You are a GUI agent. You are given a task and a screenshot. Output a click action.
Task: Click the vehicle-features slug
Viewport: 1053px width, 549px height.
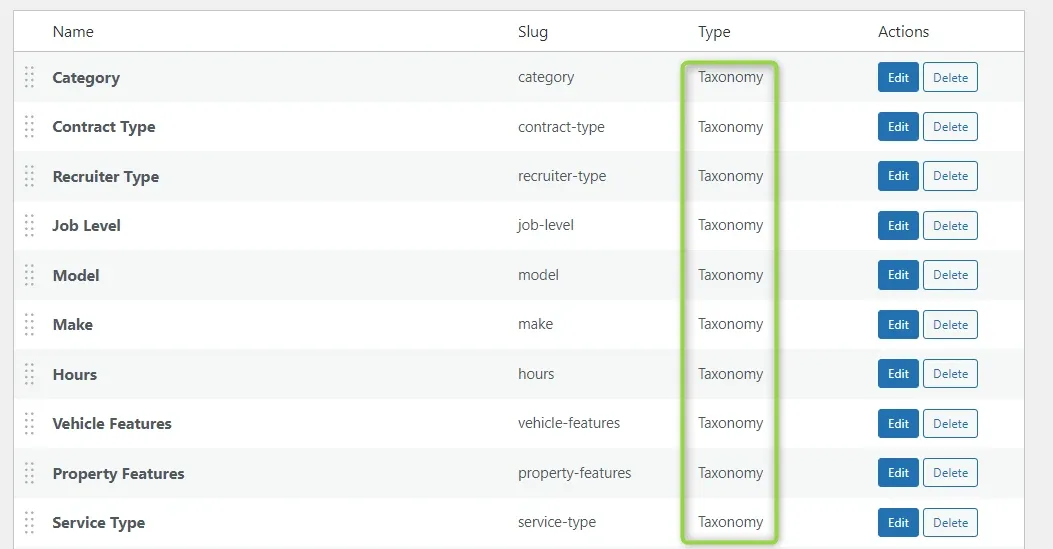[x=569, y=423]
